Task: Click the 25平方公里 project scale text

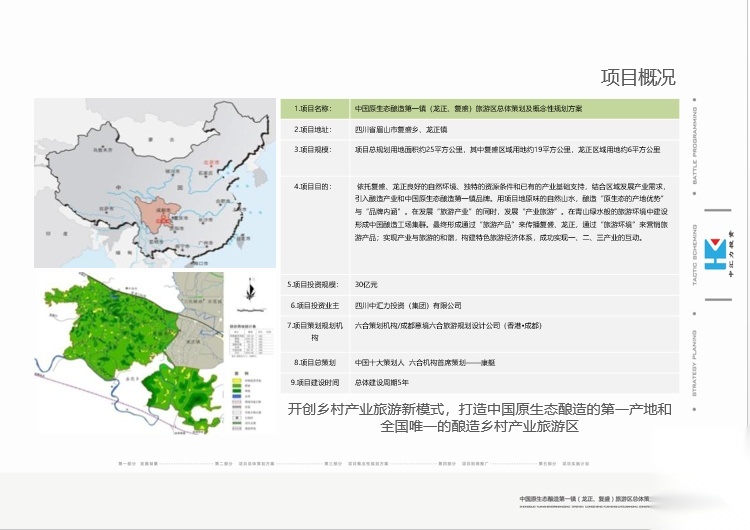Action: click(507, 149)
